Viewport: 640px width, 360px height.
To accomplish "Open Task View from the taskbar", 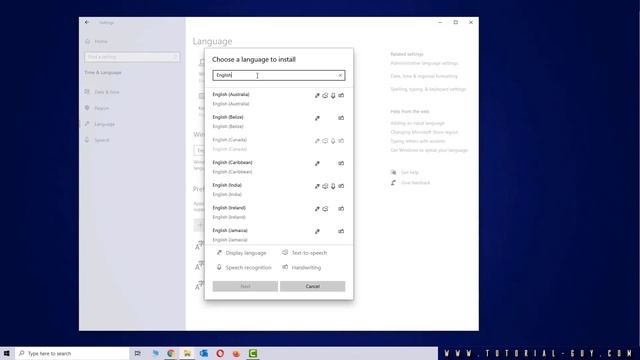I will point(138,353).
